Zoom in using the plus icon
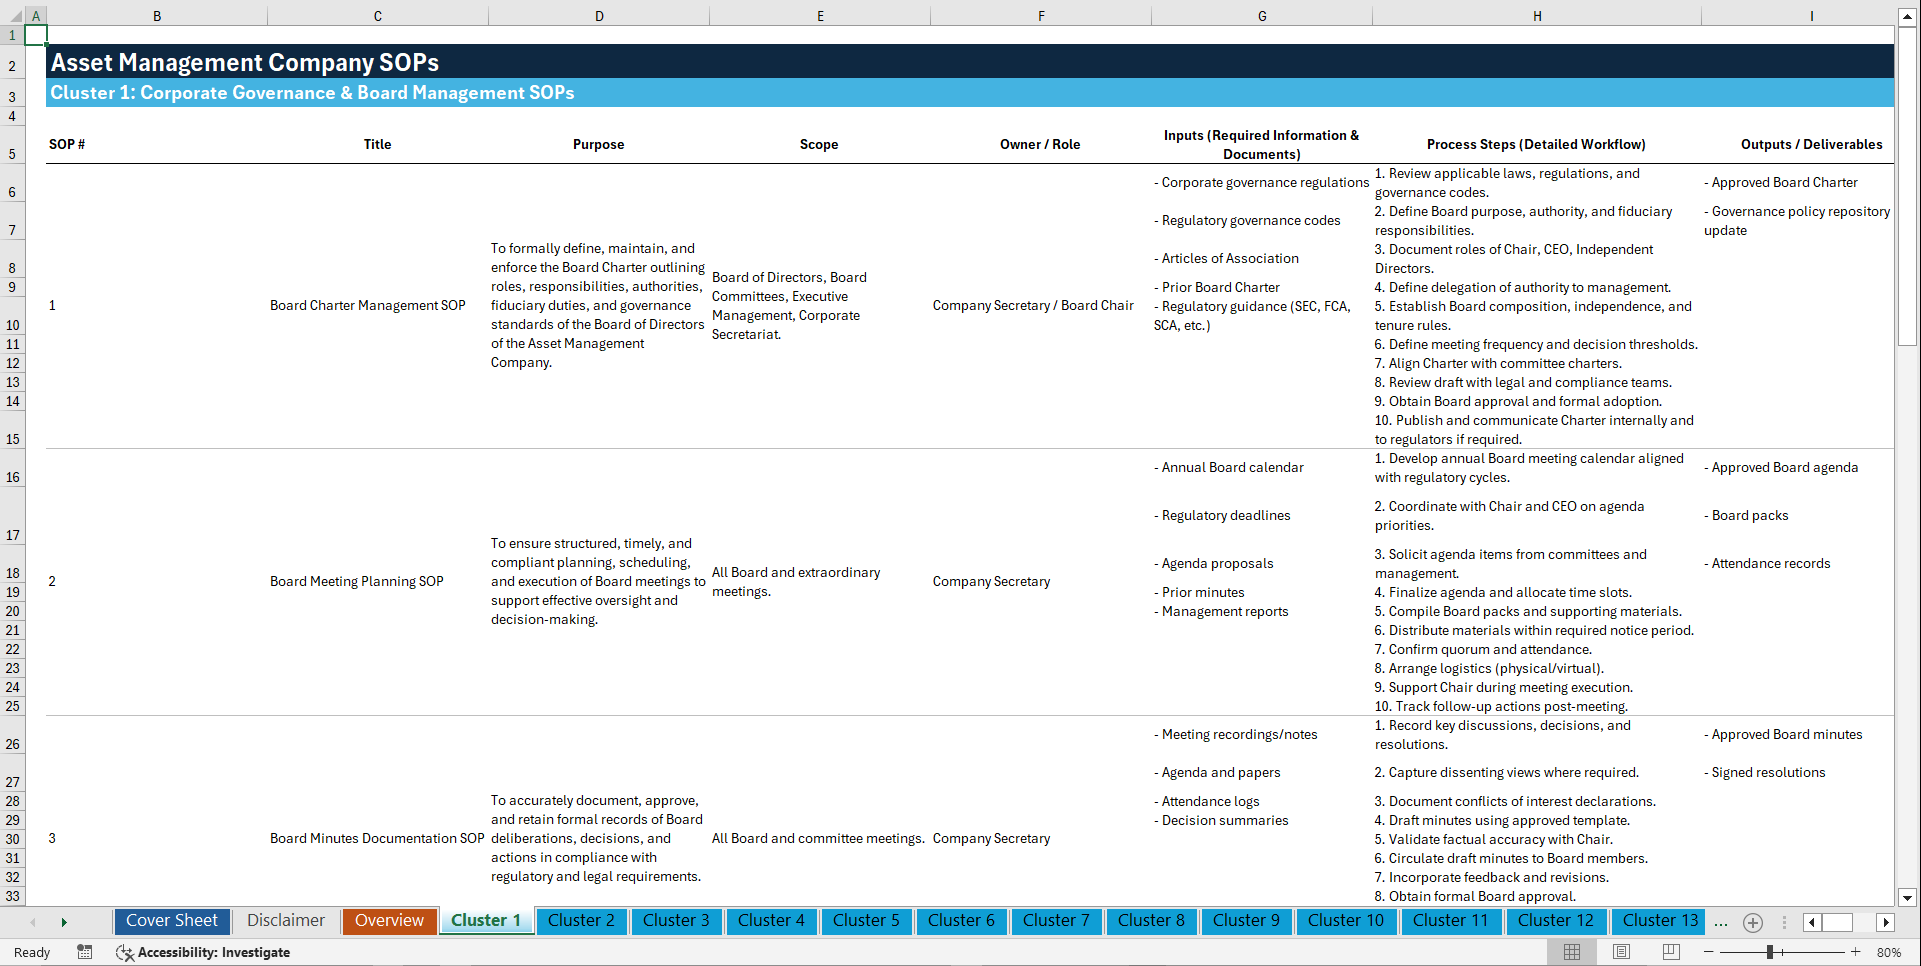The image size is (1921, 966). click(1857, 952)
